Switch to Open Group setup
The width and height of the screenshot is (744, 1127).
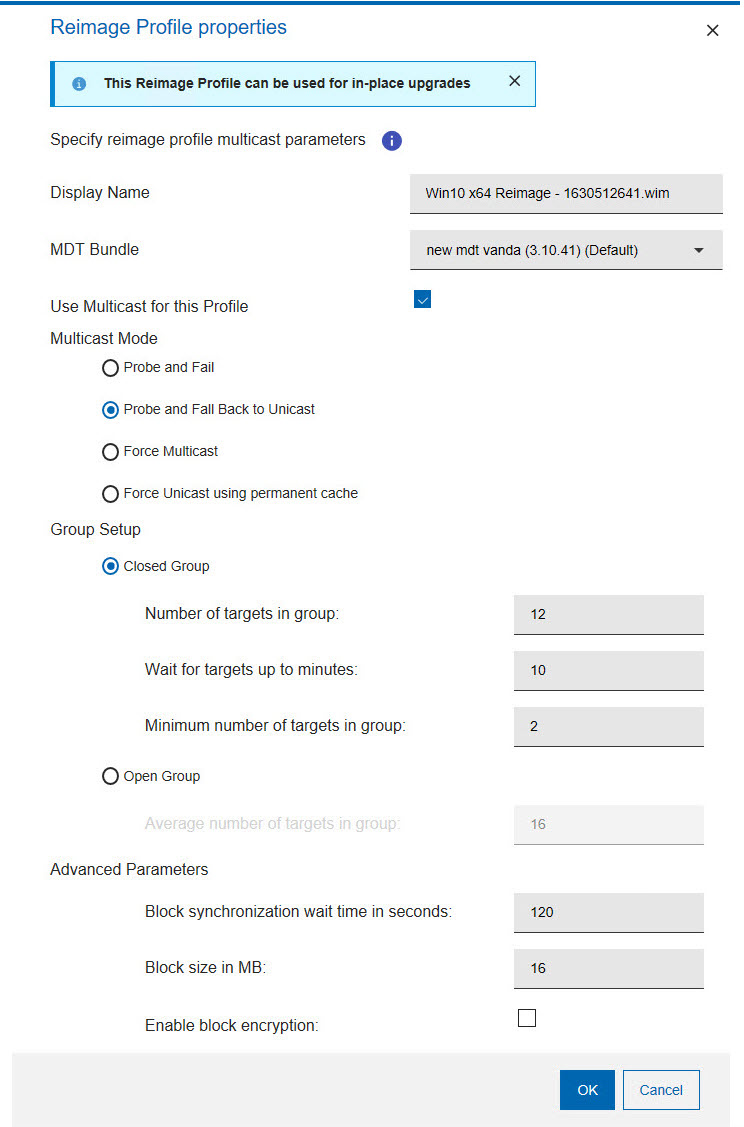pos(111,777)
